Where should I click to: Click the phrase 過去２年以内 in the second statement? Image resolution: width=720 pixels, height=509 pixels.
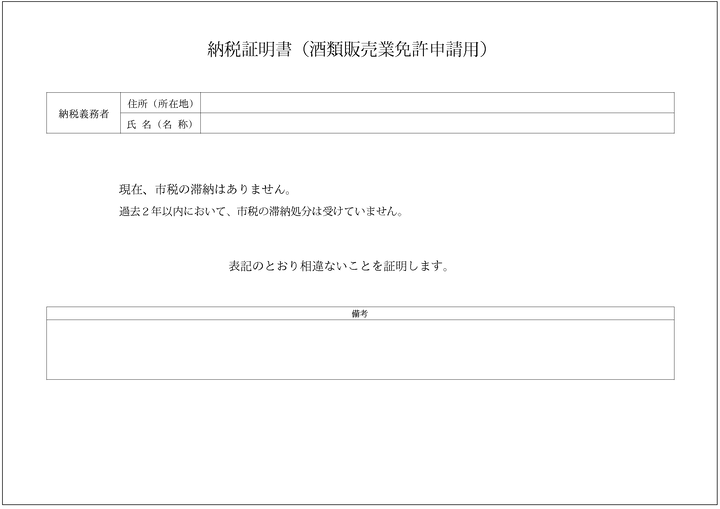(x=148, y=212)
